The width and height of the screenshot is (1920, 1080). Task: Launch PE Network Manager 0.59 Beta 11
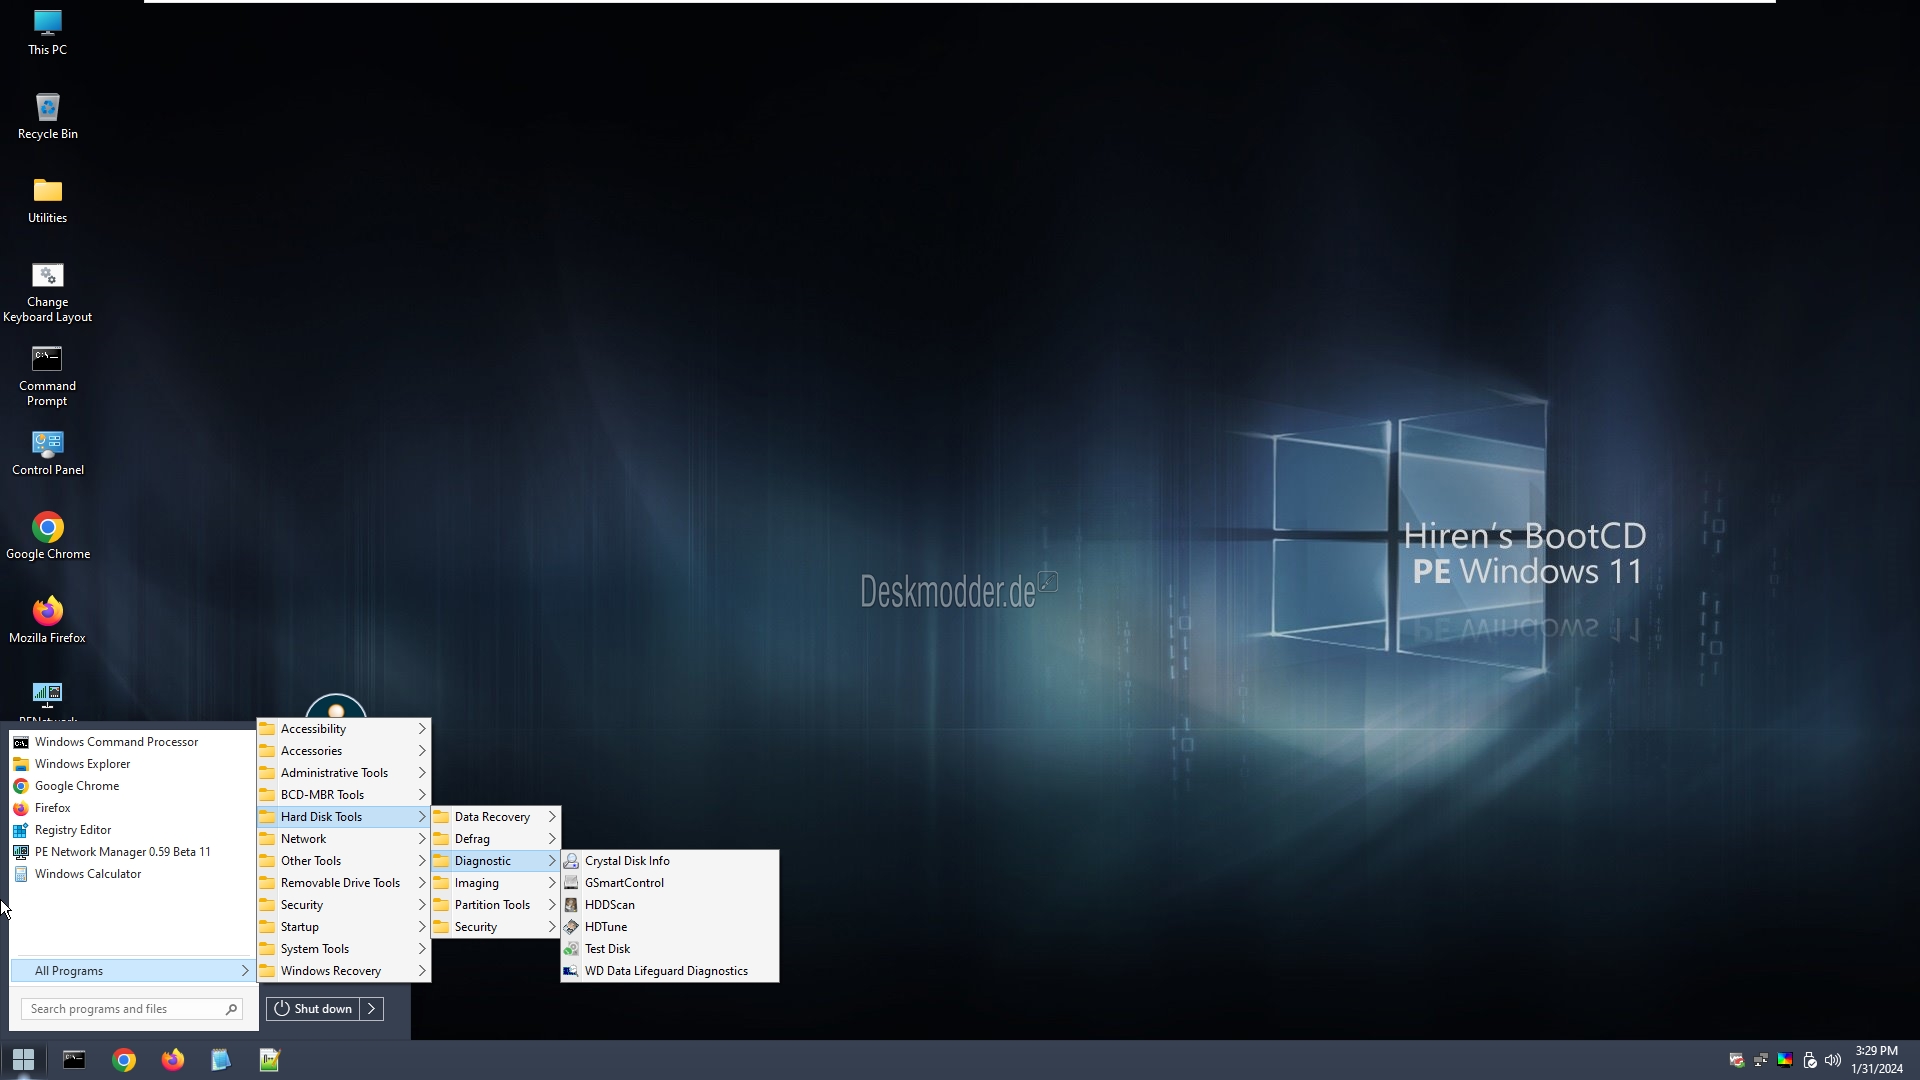(x=132, y=852)
